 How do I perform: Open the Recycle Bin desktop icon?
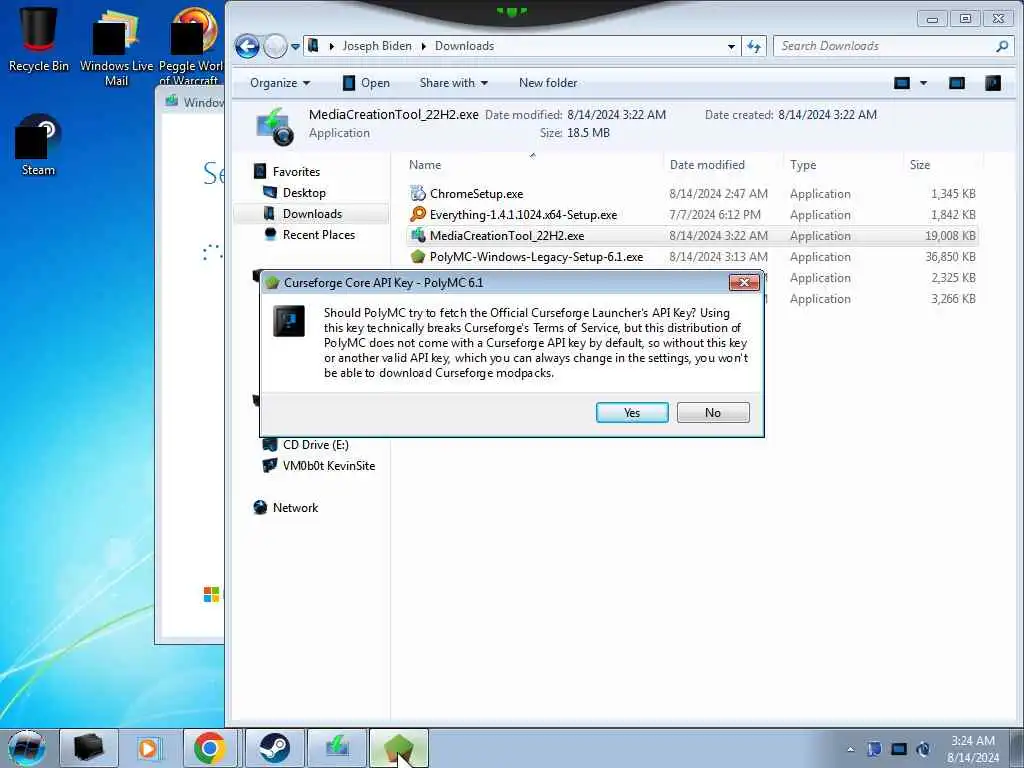pyautogui.click(x=39, y=39)
